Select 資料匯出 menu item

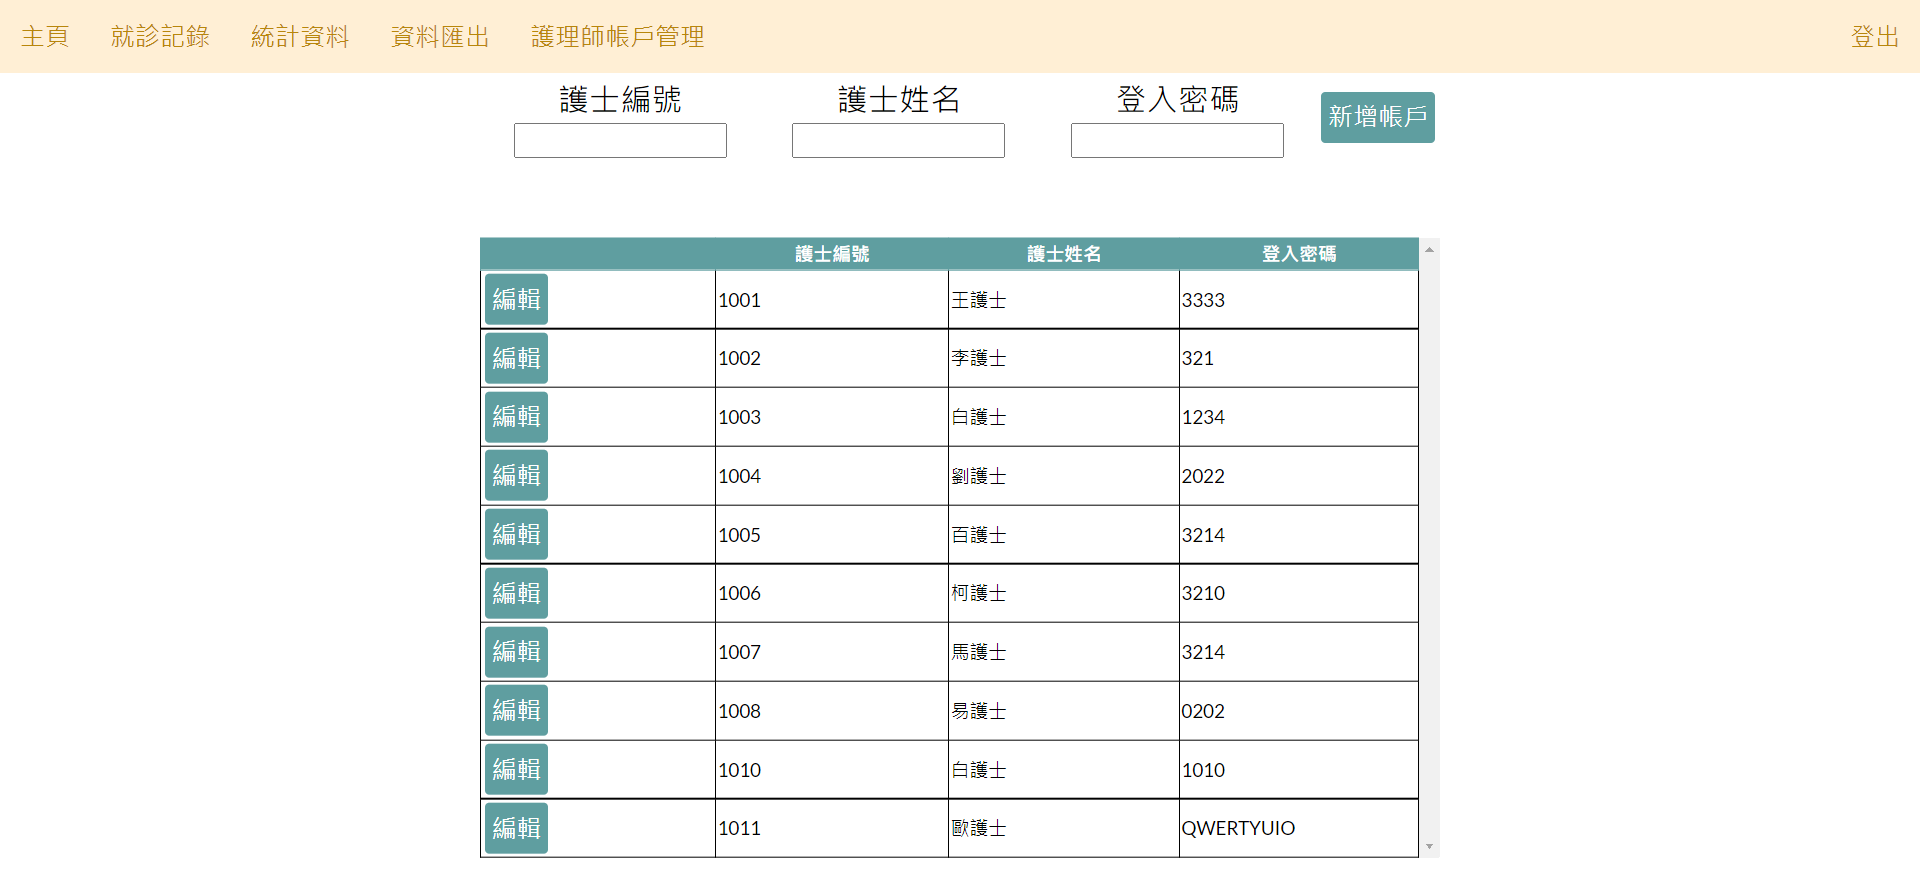pyautogui.click(x=440, y=37)
